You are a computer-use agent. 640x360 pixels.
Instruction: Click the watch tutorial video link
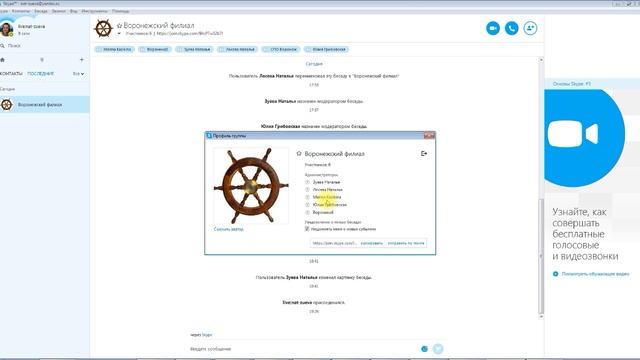point(596,274)
